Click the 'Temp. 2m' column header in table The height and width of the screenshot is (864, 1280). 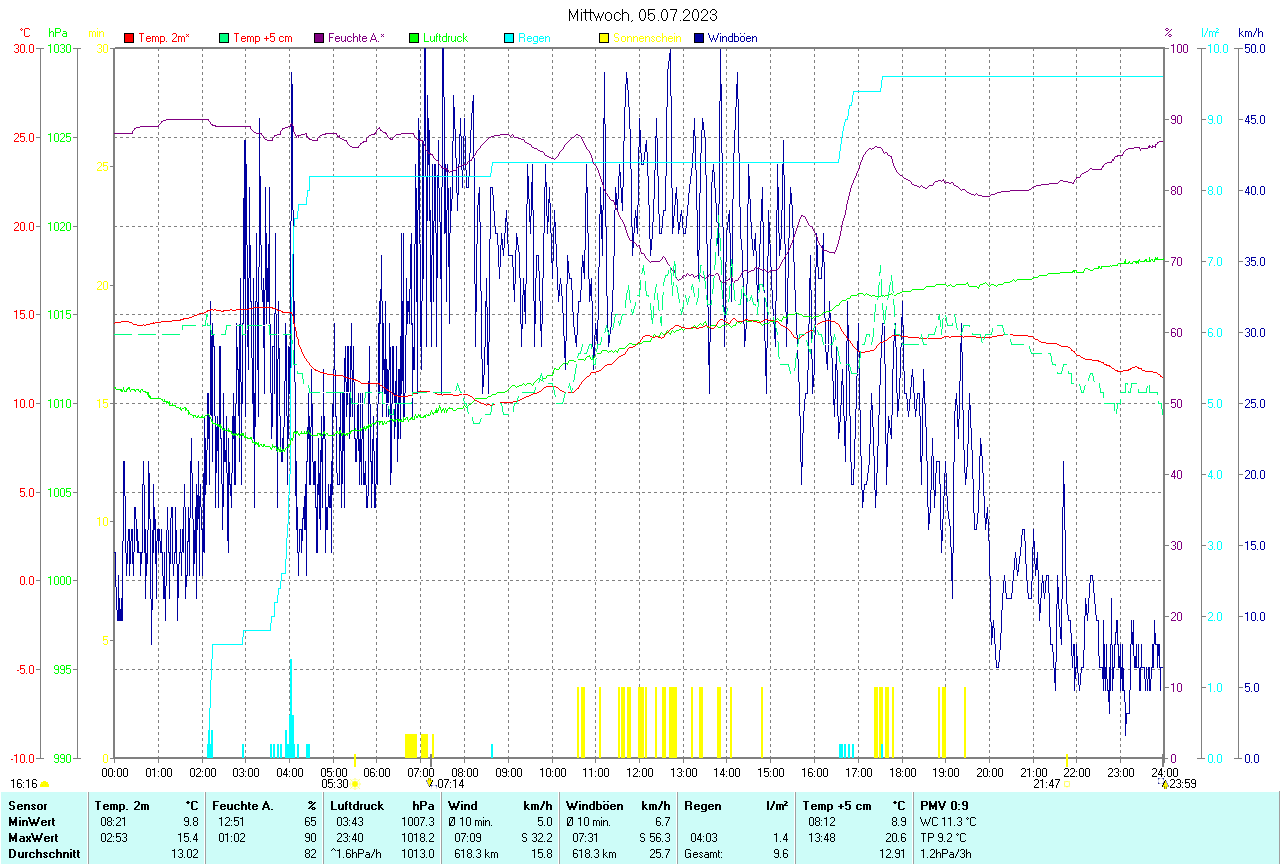coord(122,806)
